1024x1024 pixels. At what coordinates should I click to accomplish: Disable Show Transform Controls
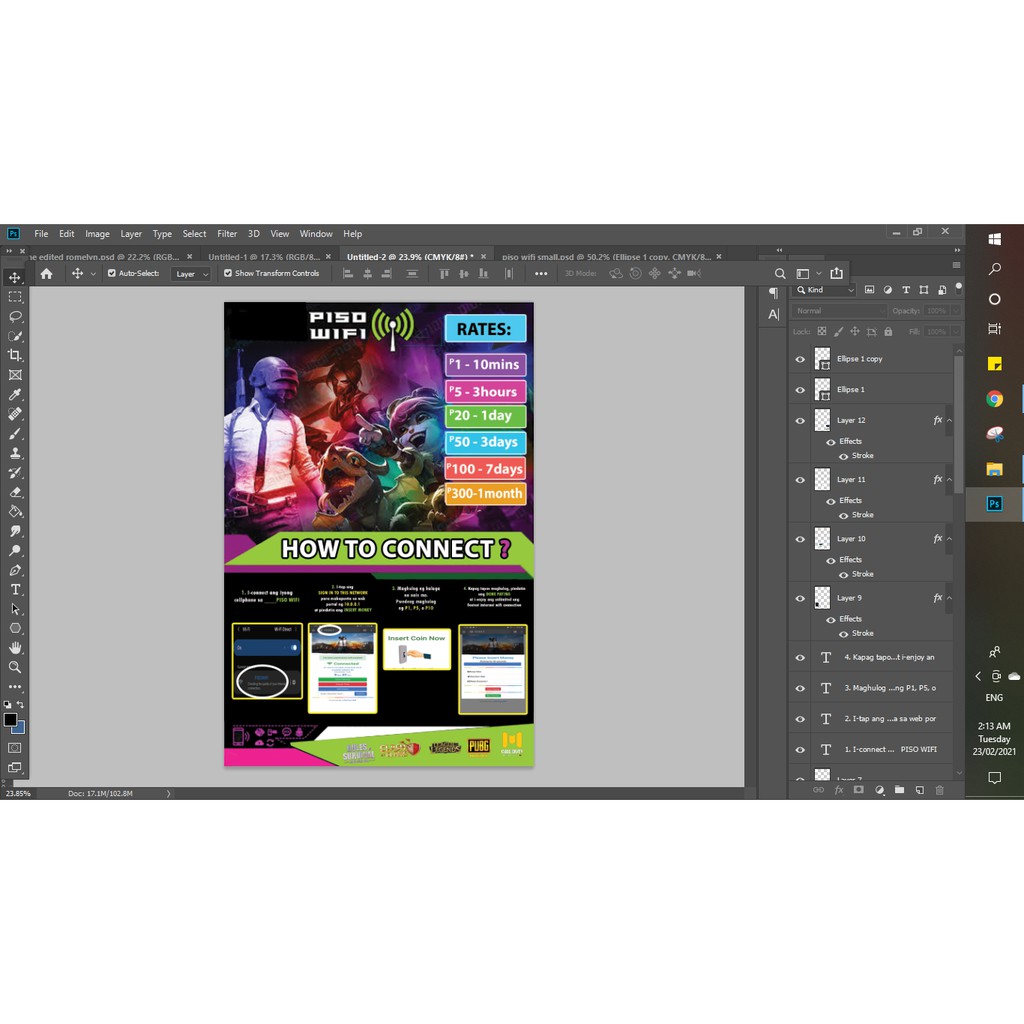tap(228, 273)
